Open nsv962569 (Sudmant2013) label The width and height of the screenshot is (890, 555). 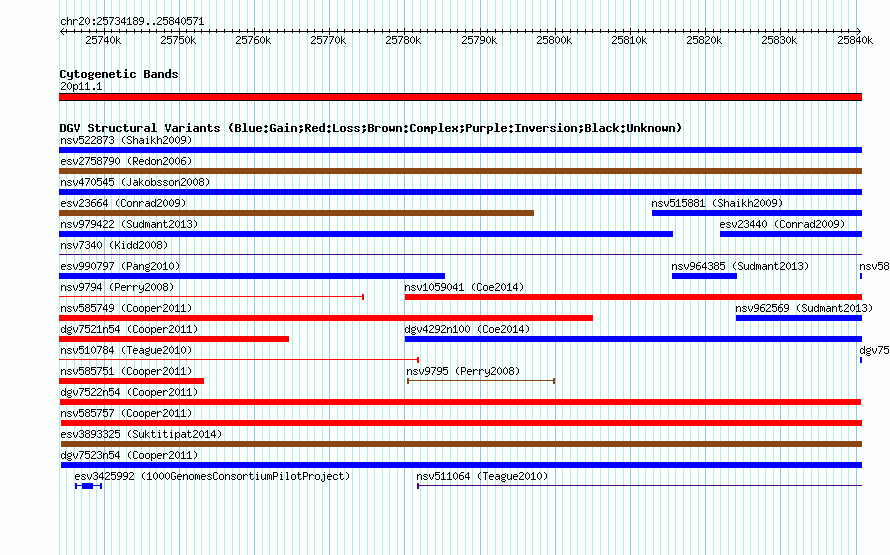tap(804, 308)
